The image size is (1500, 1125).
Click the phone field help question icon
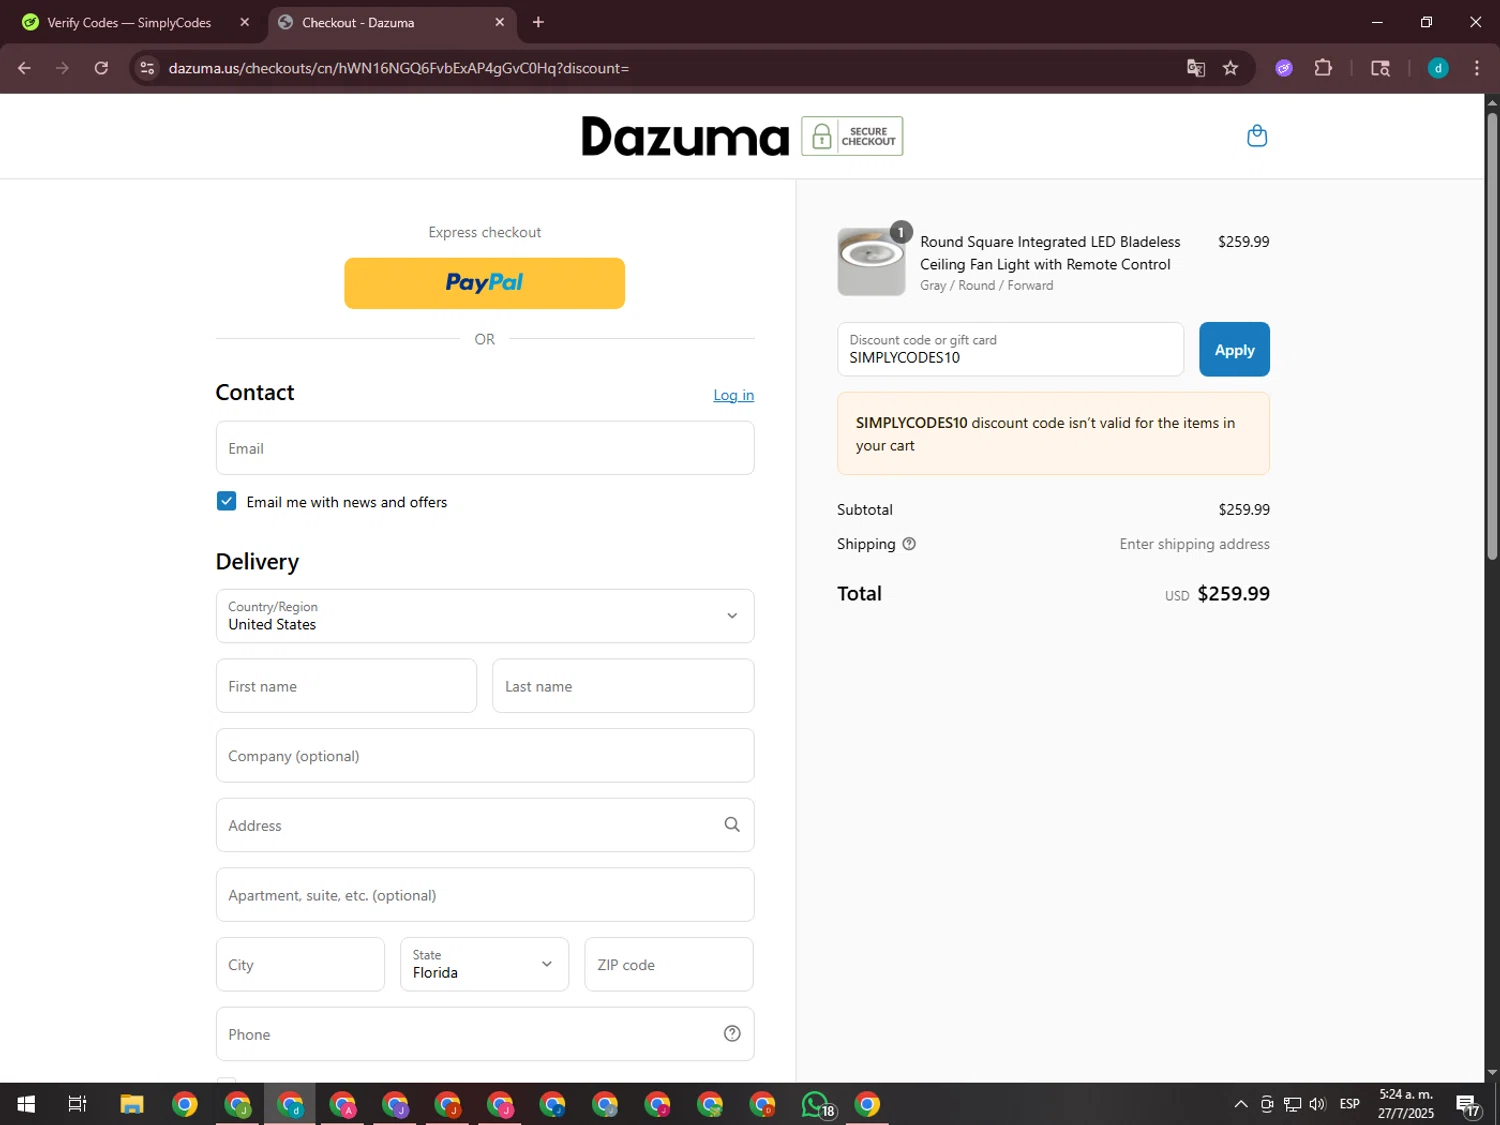pos(732,1034)
